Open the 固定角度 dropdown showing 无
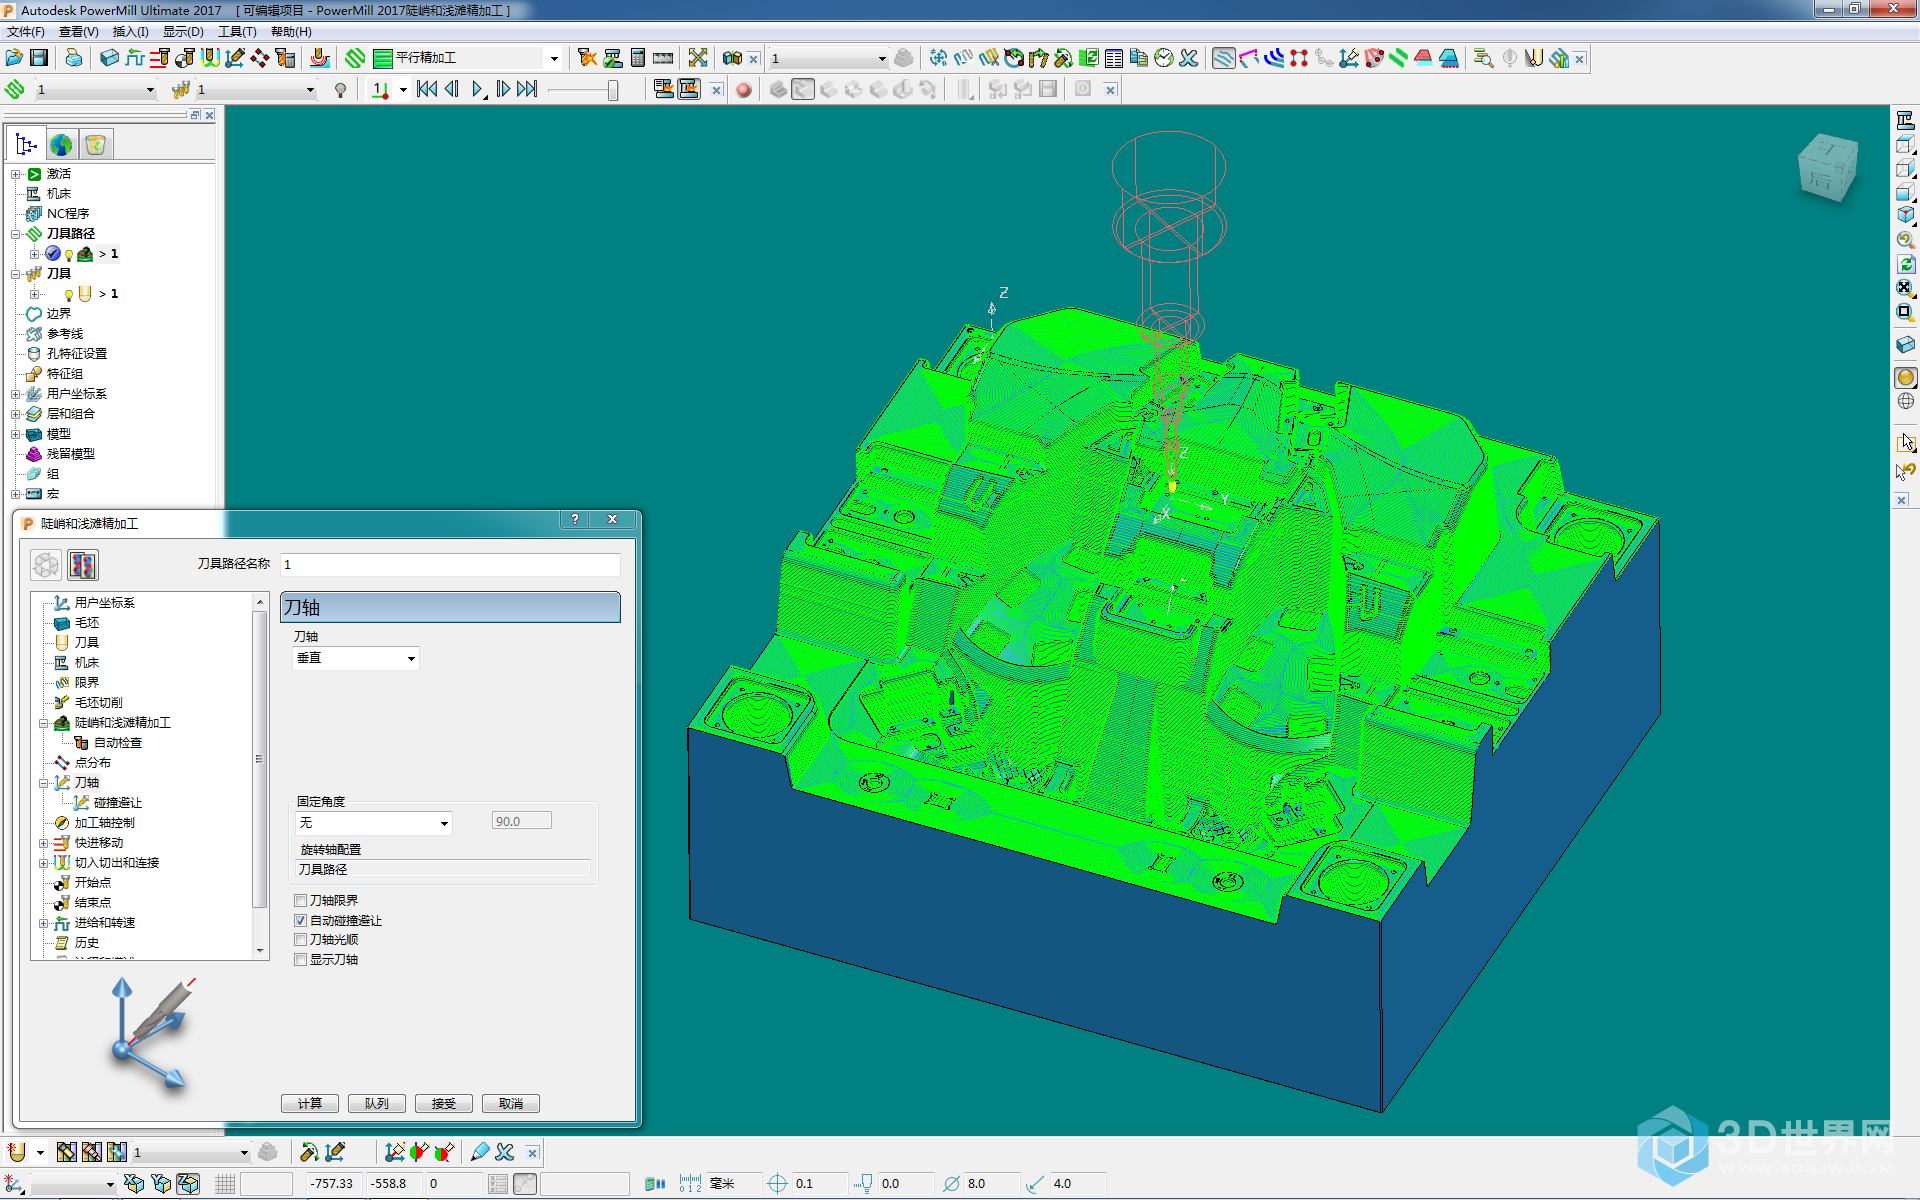 [374, 823]
